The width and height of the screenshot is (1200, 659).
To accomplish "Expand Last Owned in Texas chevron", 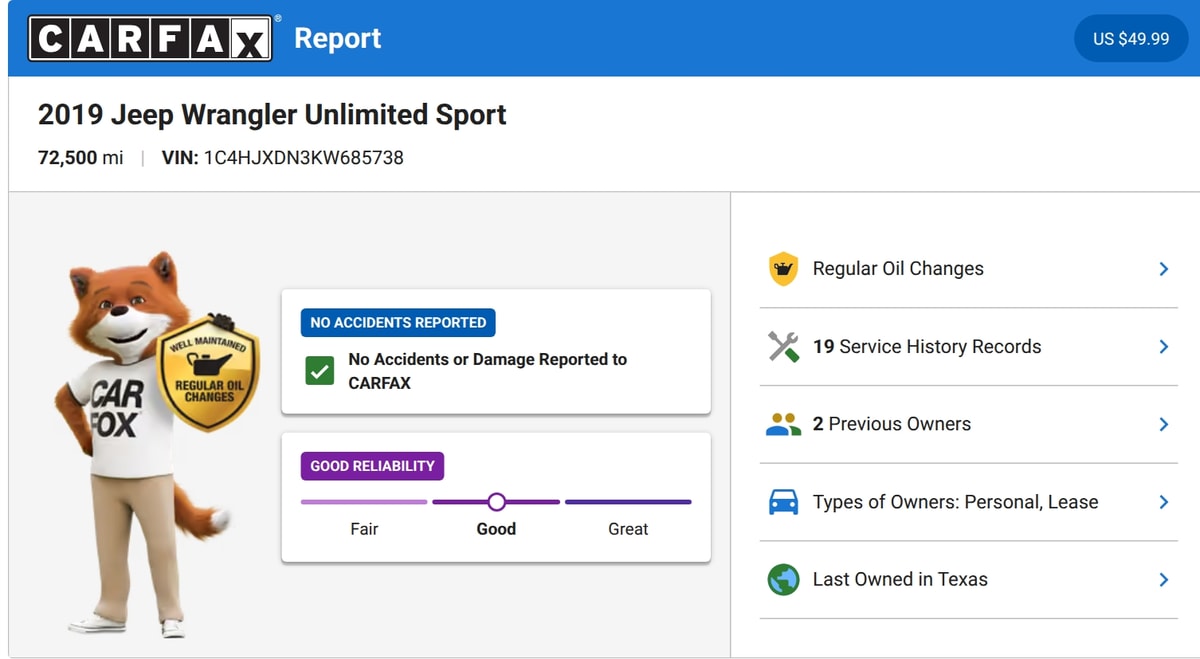I will click(x=1163, y=579).
